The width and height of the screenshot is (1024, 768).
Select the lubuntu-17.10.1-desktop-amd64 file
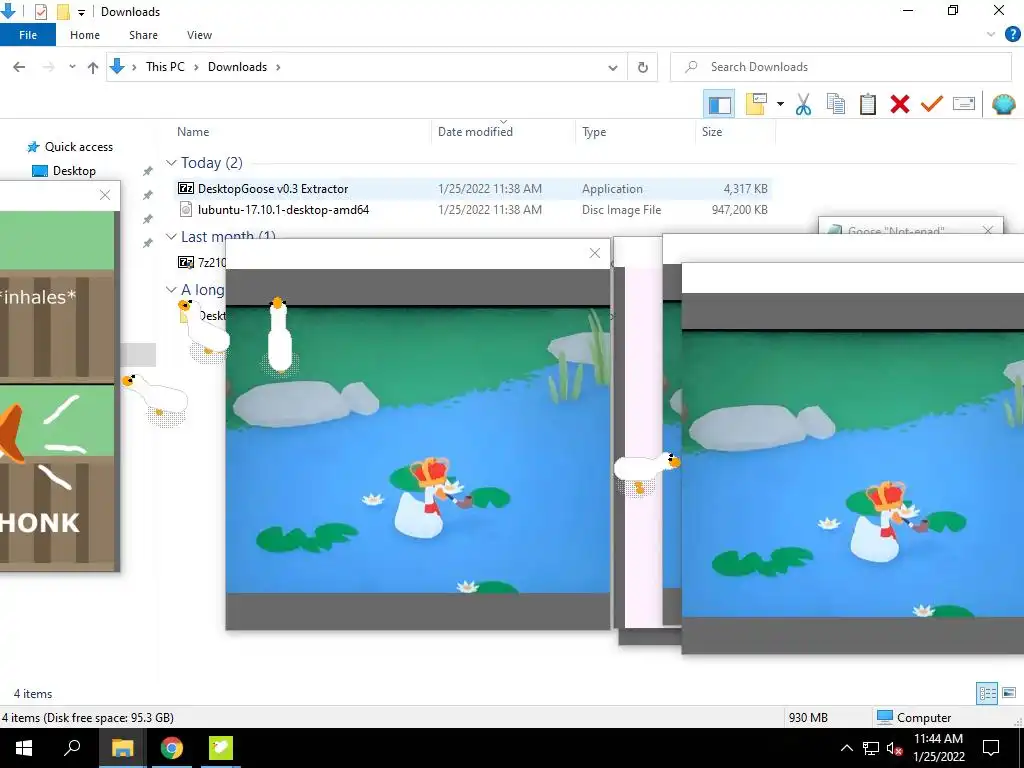tap(283, 210)
